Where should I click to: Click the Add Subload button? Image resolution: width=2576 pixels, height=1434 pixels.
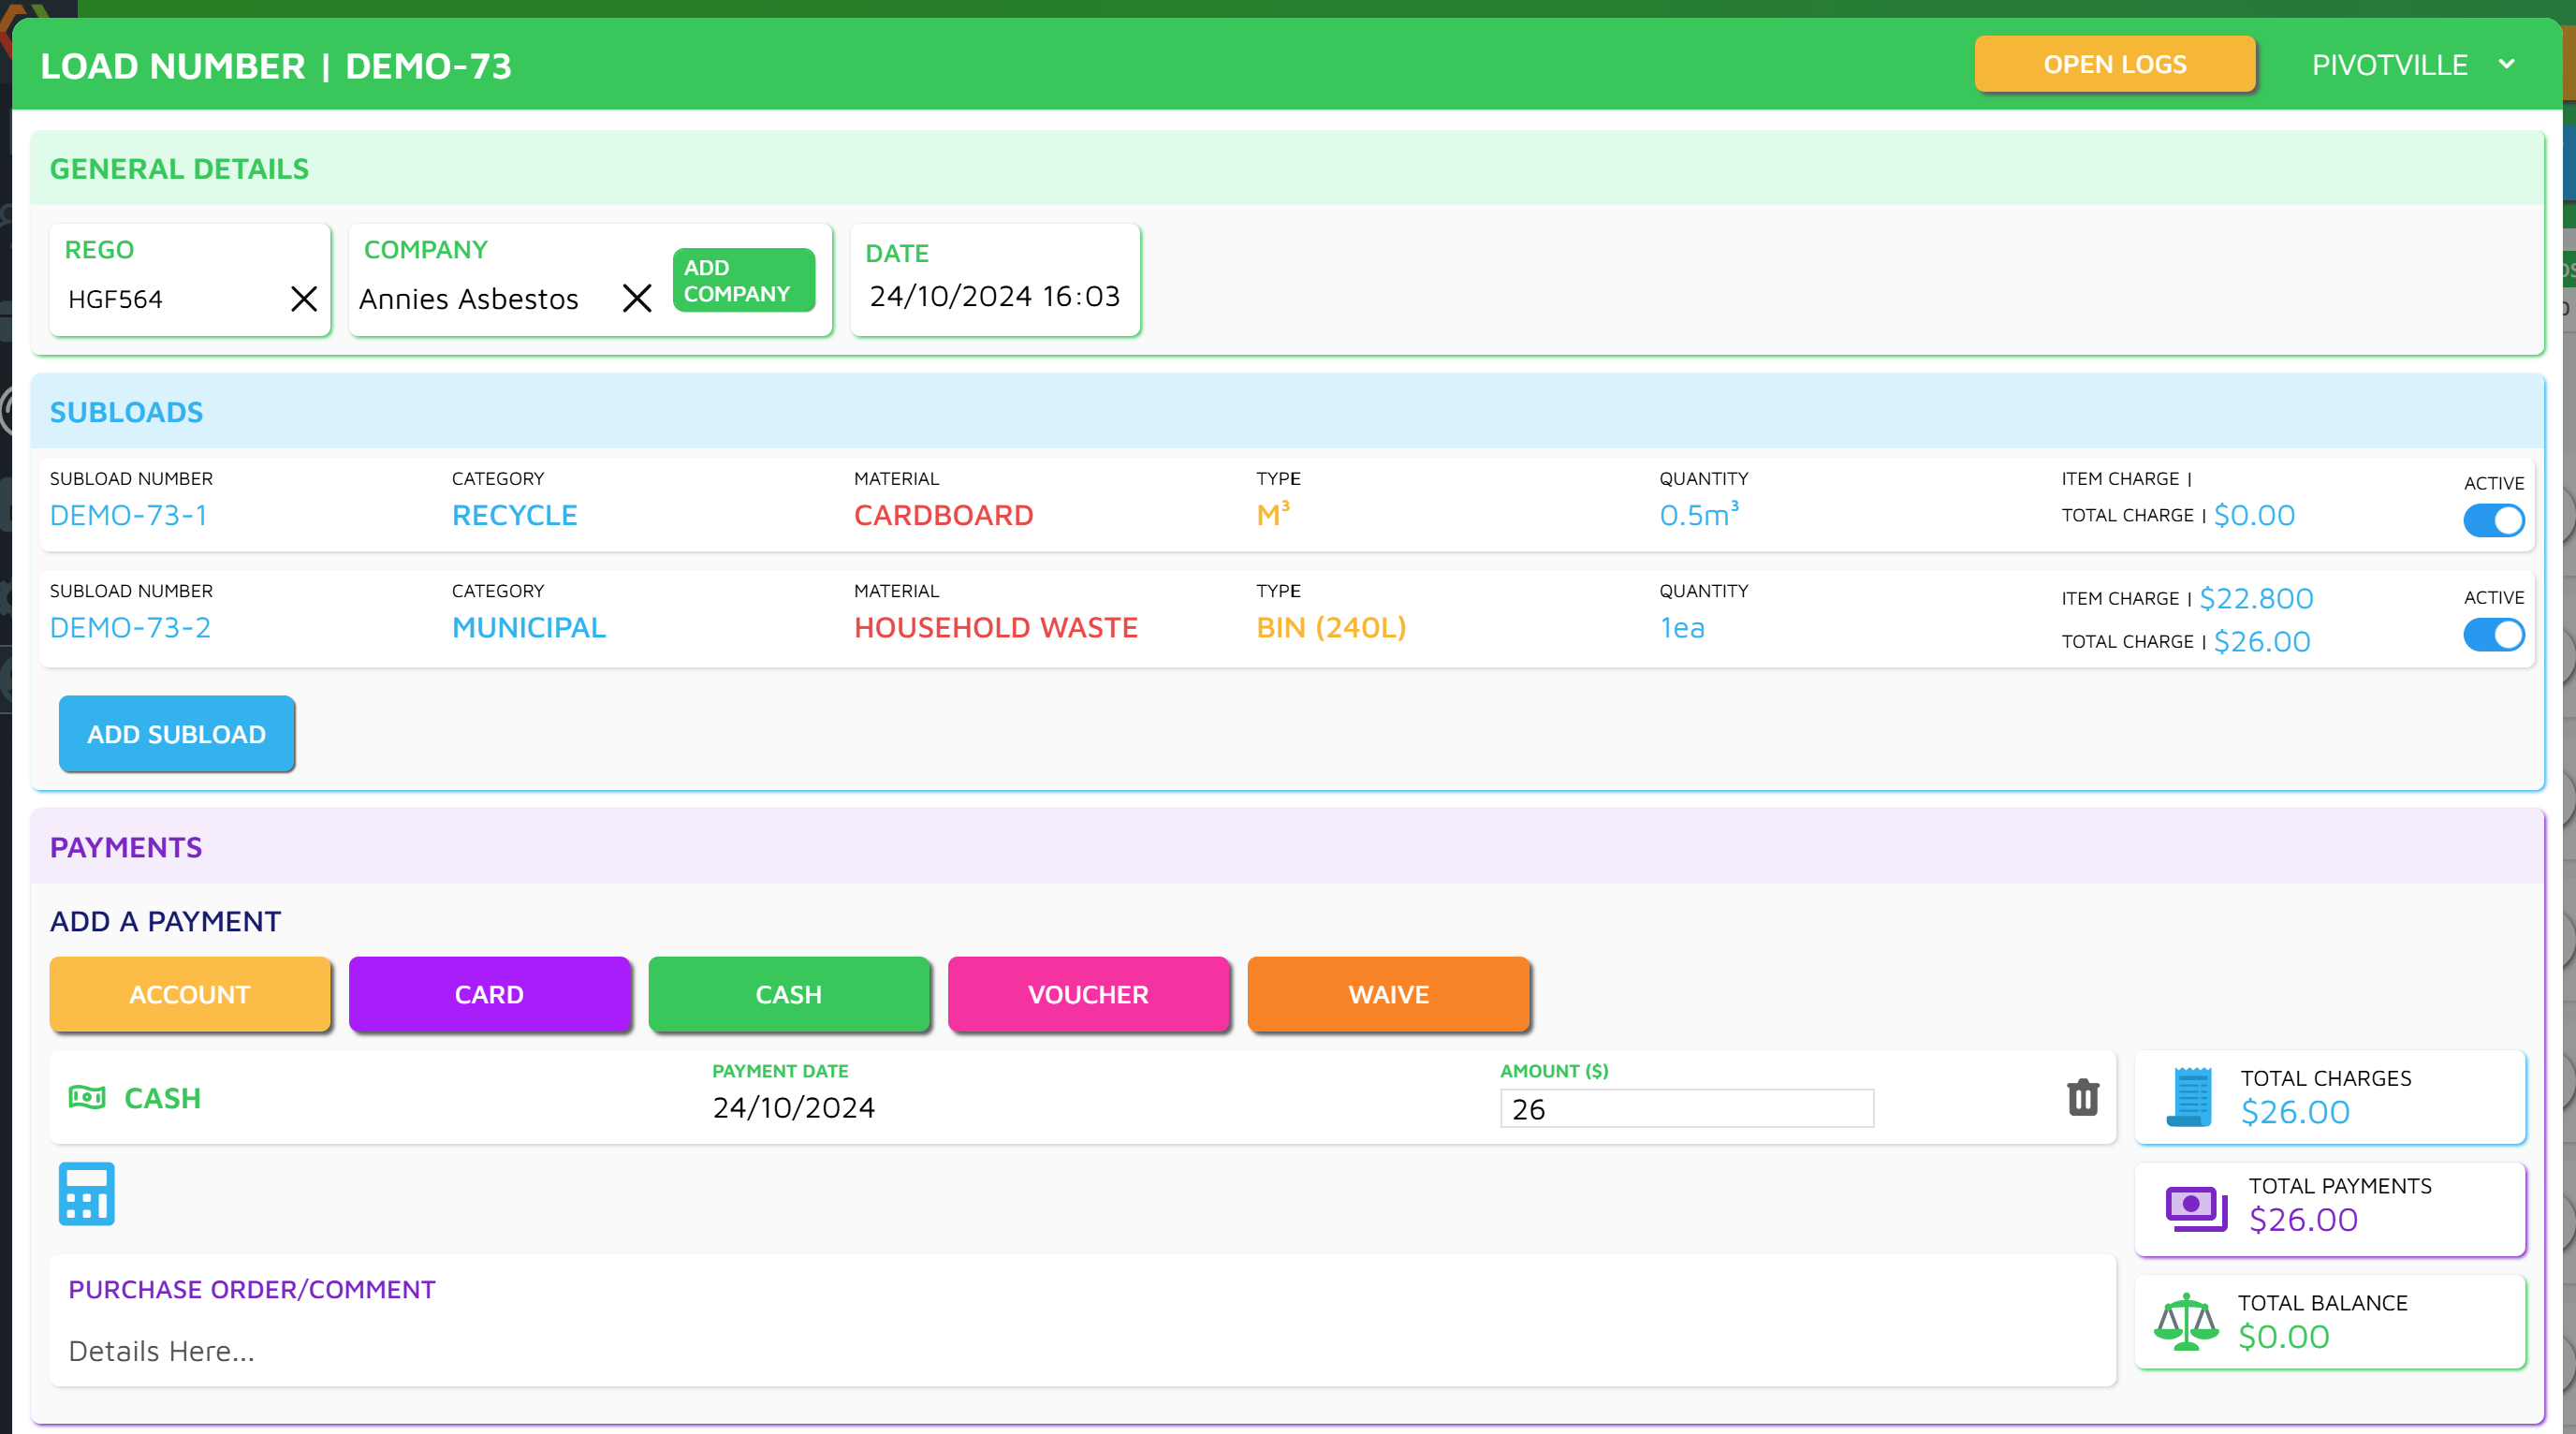coord(176,734)
